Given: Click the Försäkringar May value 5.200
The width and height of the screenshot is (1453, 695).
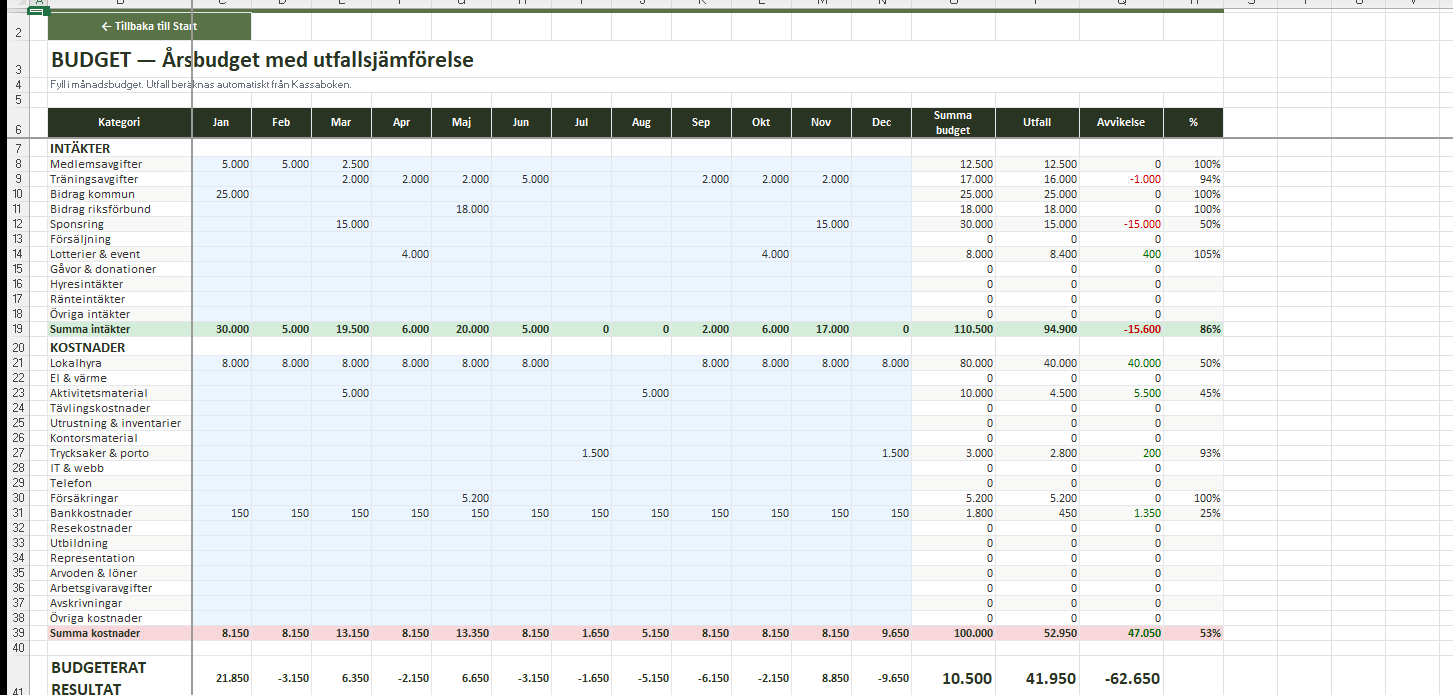Looking at the screenshot, I should click(461, 498).
